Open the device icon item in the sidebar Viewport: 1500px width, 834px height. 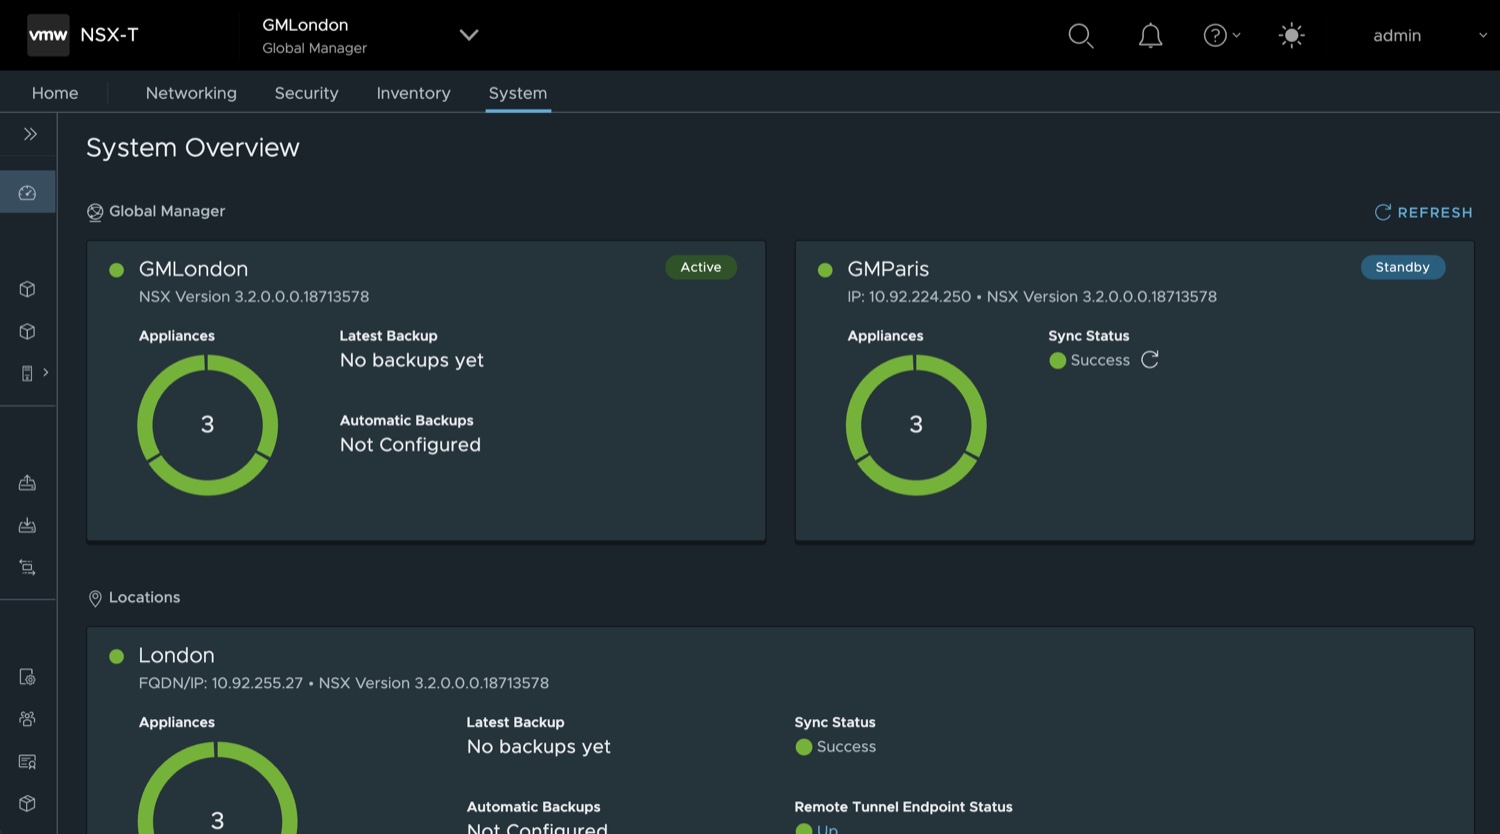(27, 373)
